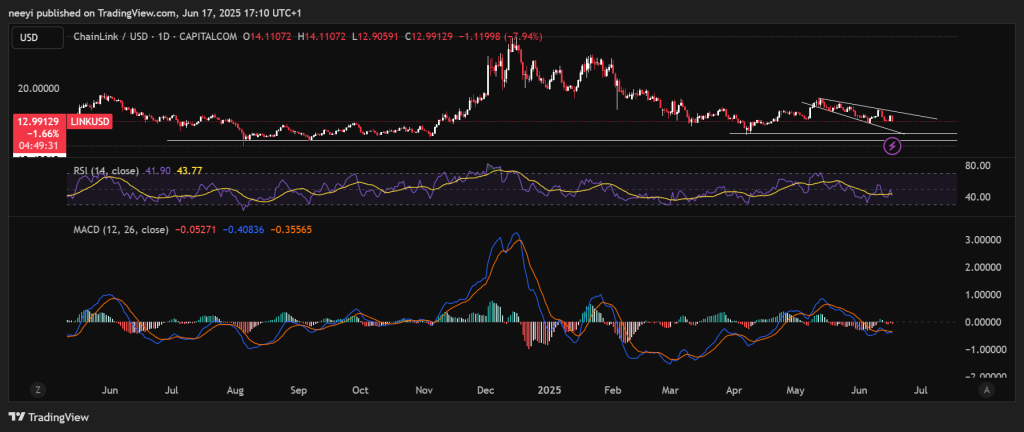Click the 3.00000 MACD scale label
Screen dimensions: 1024x432
click(983, 241)
